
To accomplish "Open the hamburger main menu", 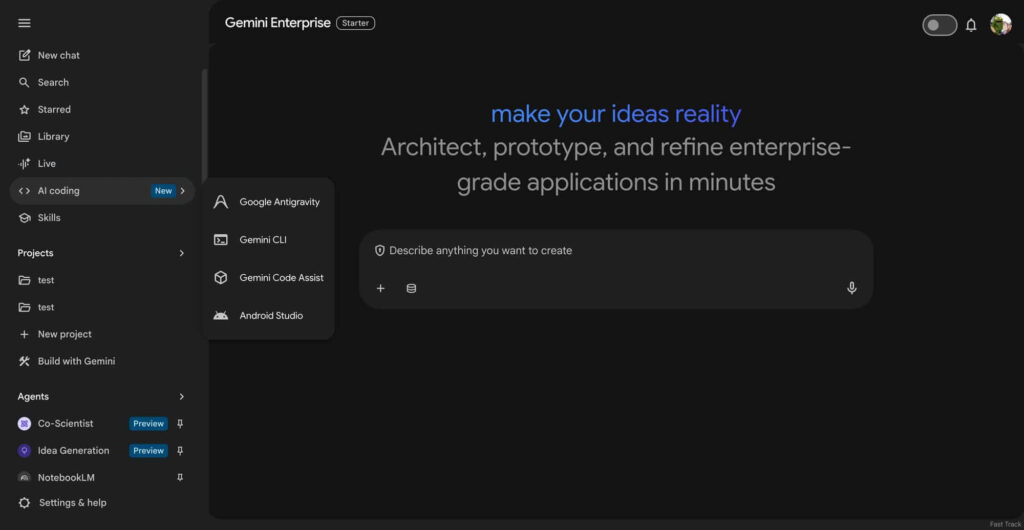I will pyautogui.click(x=24, y=23).
